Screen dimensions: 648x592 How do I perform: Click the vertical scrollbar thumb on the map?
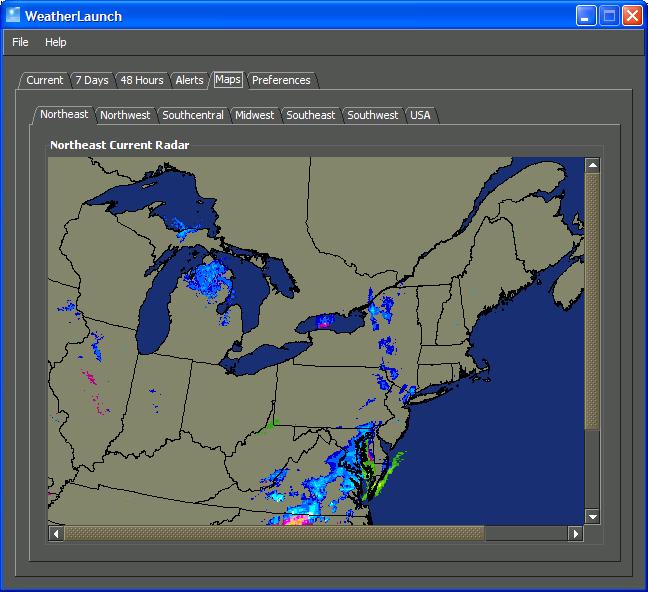point(592,300)
